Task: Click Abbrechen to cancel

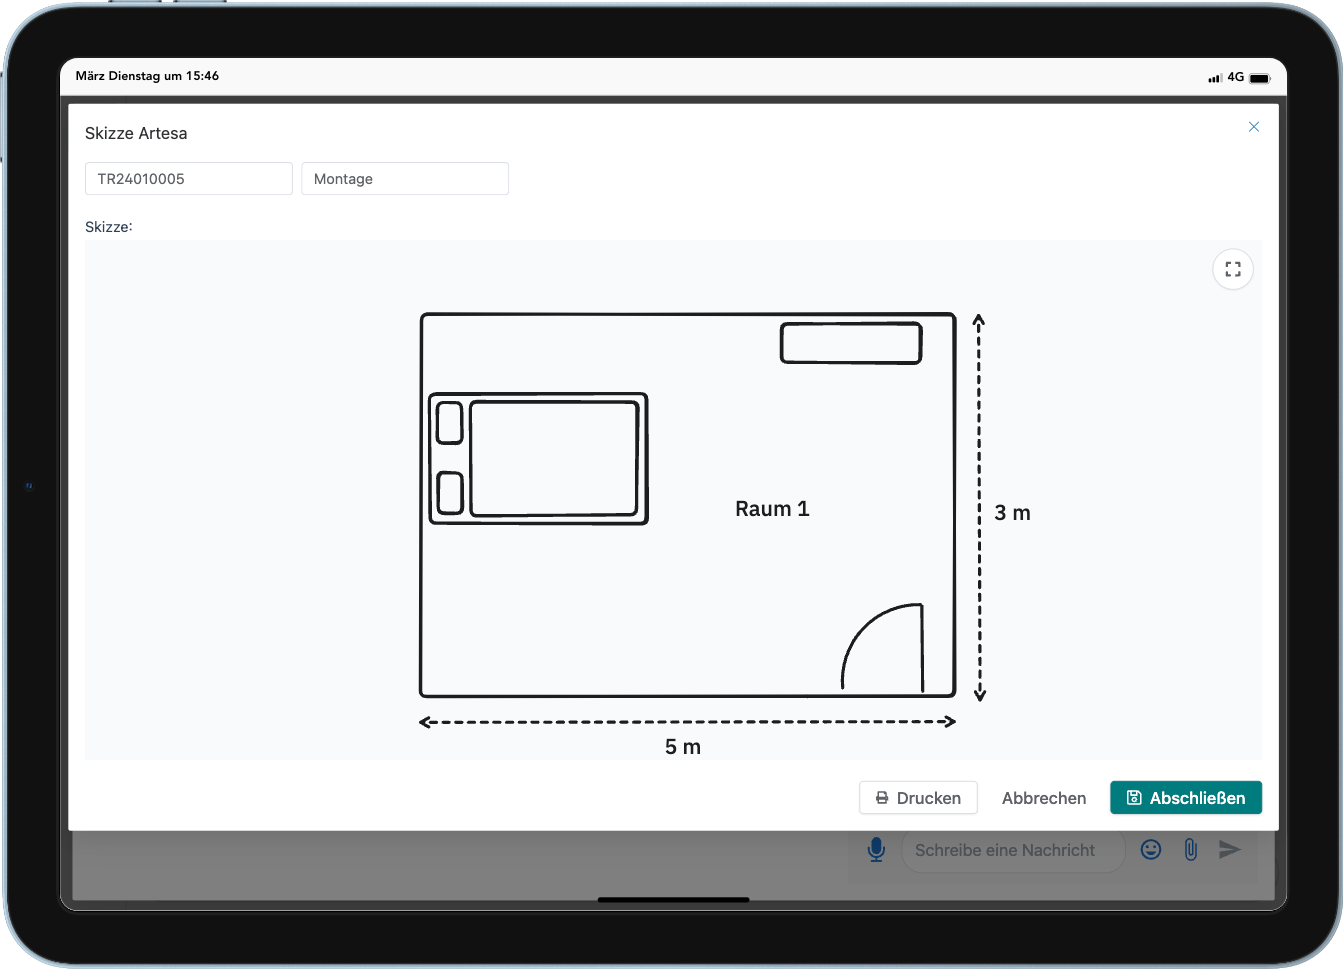Action: [x=1044, y=798]
